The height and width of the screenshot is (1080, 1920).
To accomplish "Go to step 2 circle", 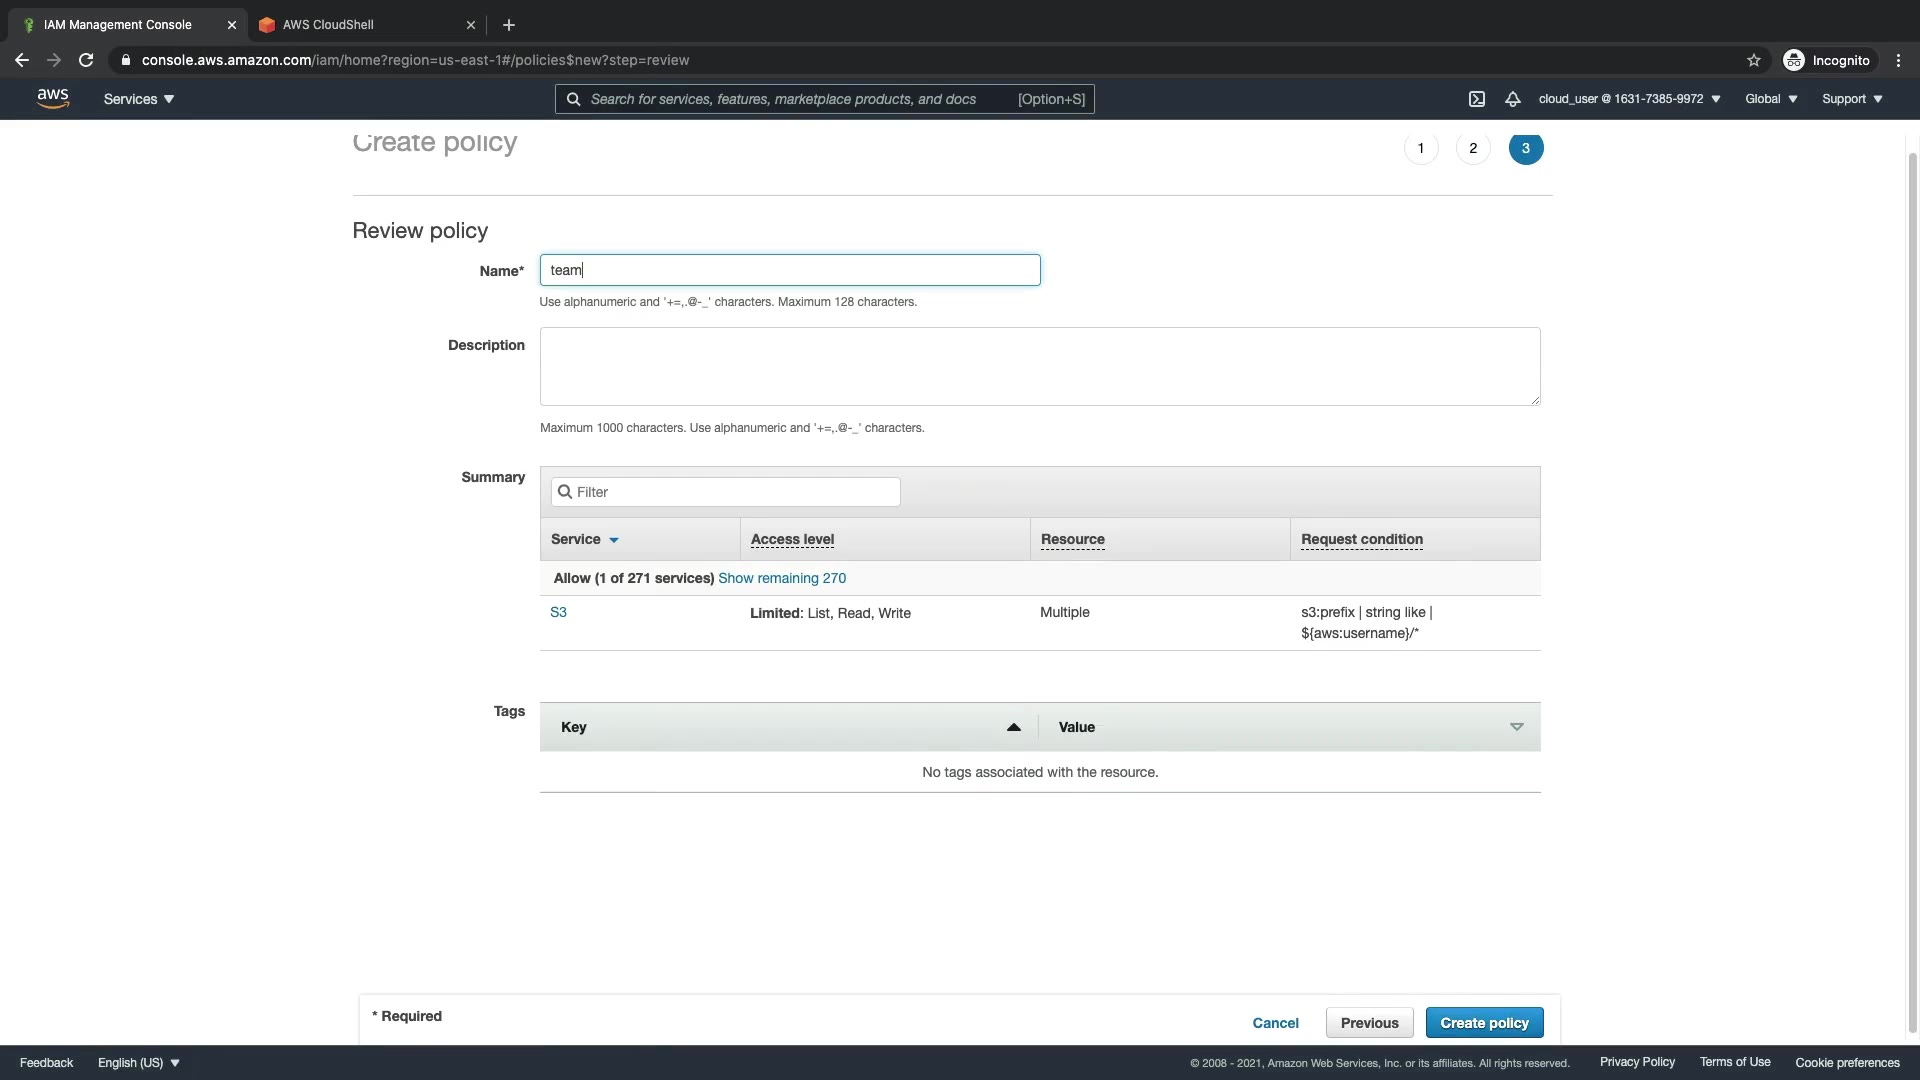I will coord(1472,148).
